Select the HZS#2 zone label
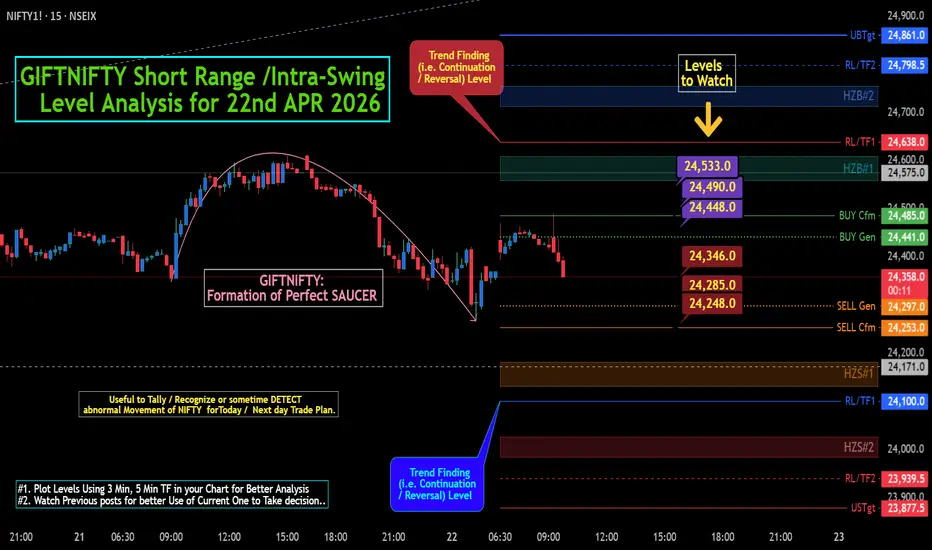This screenshot has height=550, width=932. (858, 447)
